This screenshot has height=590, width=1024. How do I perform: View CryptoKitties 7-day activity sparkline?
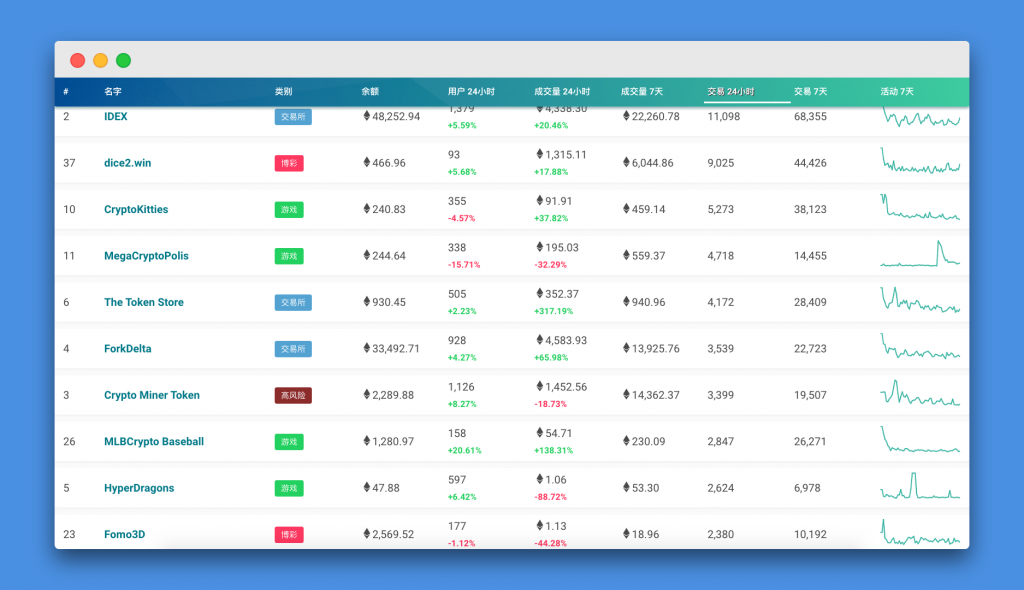[x=920, y=207]
